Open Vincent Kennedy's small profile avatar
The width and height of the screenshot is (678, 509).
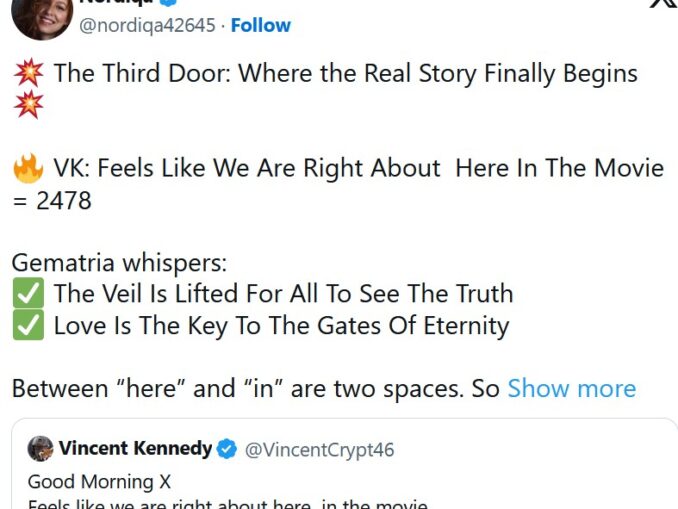point(40,448)
